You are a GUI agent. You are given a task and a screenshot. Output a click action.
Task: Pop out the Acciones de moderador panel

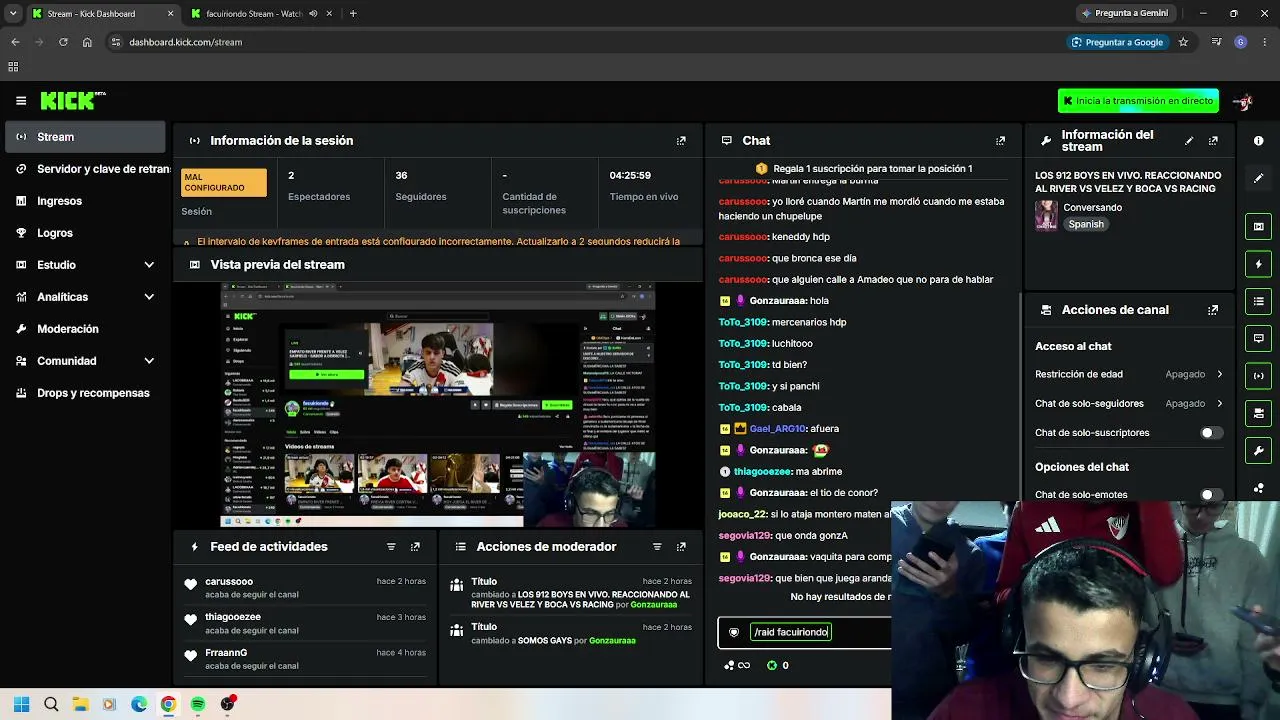(x=681, y=547)
